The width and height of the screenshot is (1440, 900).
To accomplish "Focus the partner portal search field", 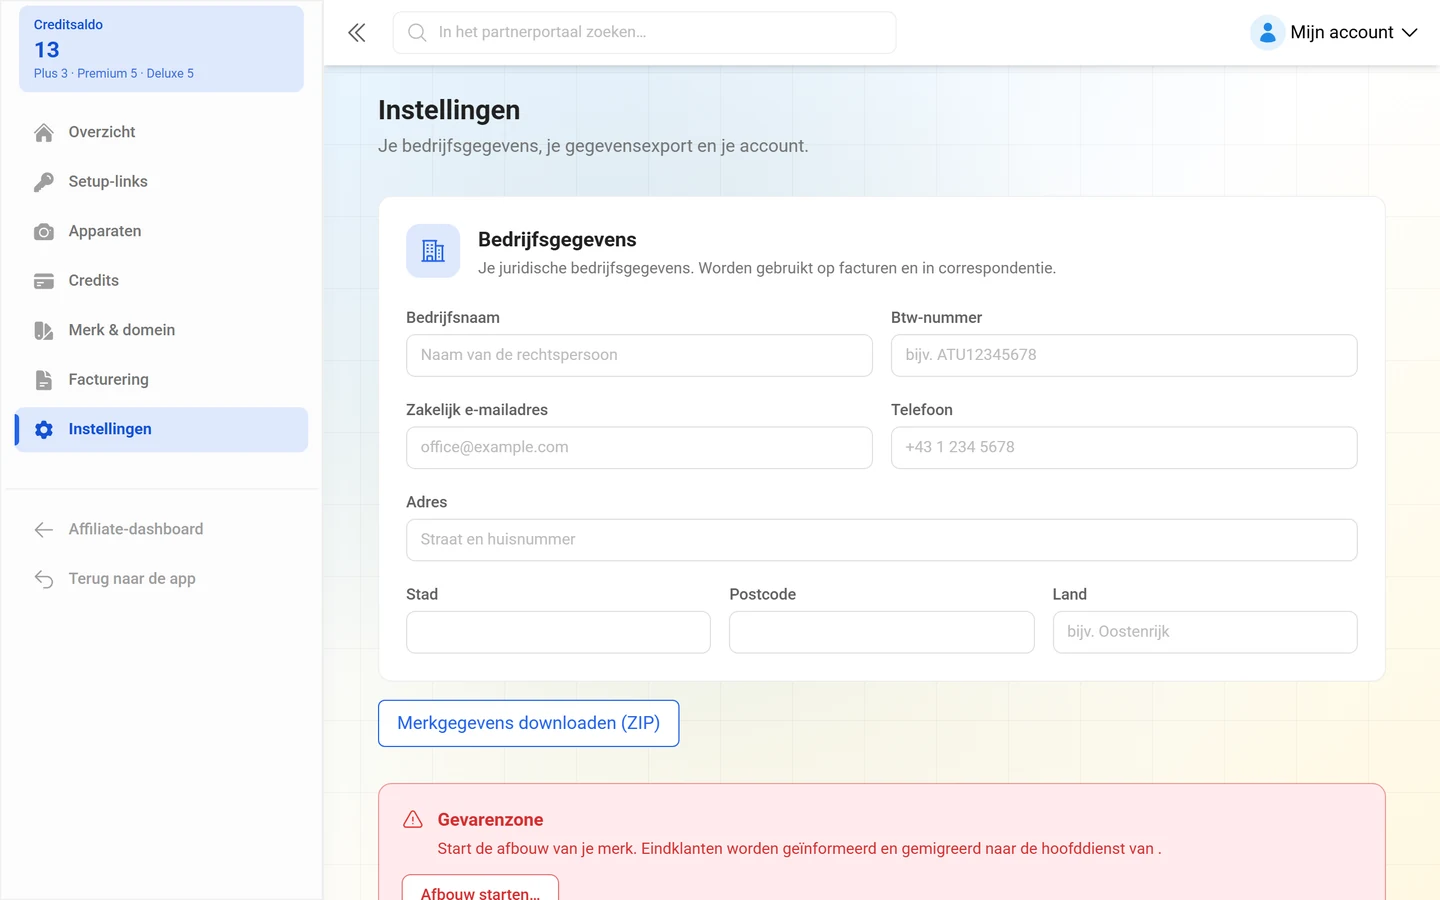I will pyautogui.click(x=645, y=33).
